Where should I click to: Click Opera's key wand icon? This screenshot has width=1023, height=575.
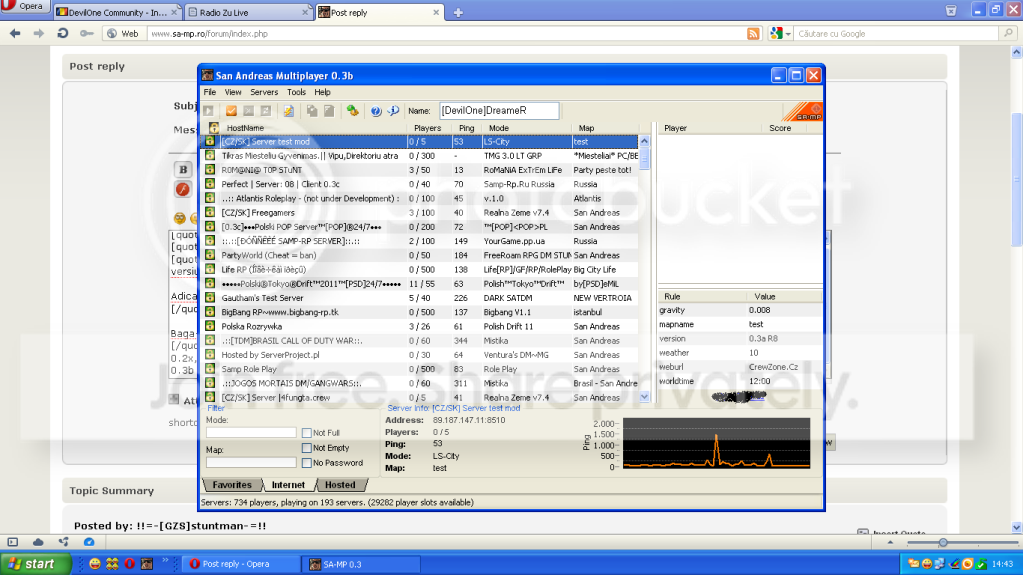(x=86, y=33)
